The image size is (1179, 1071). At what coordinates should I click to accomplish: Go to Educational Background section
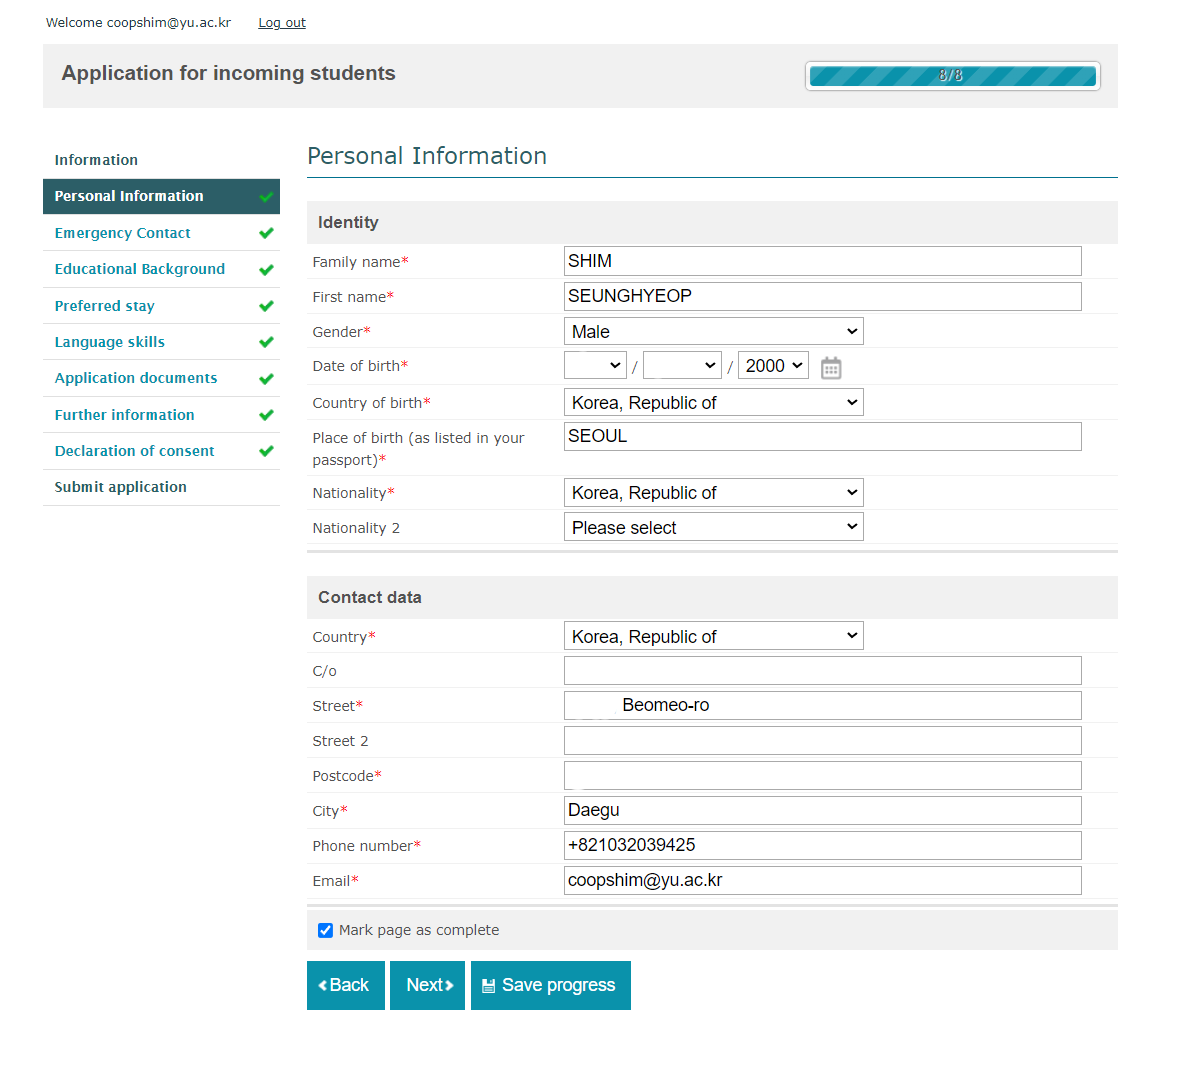[139, 269]
